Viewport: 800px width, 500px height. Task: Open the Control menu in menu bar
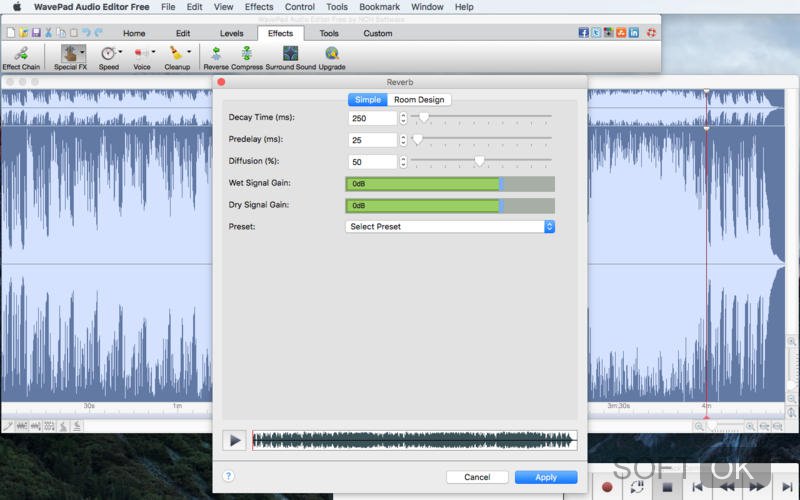pyautogui.click(x=299, y=7)
